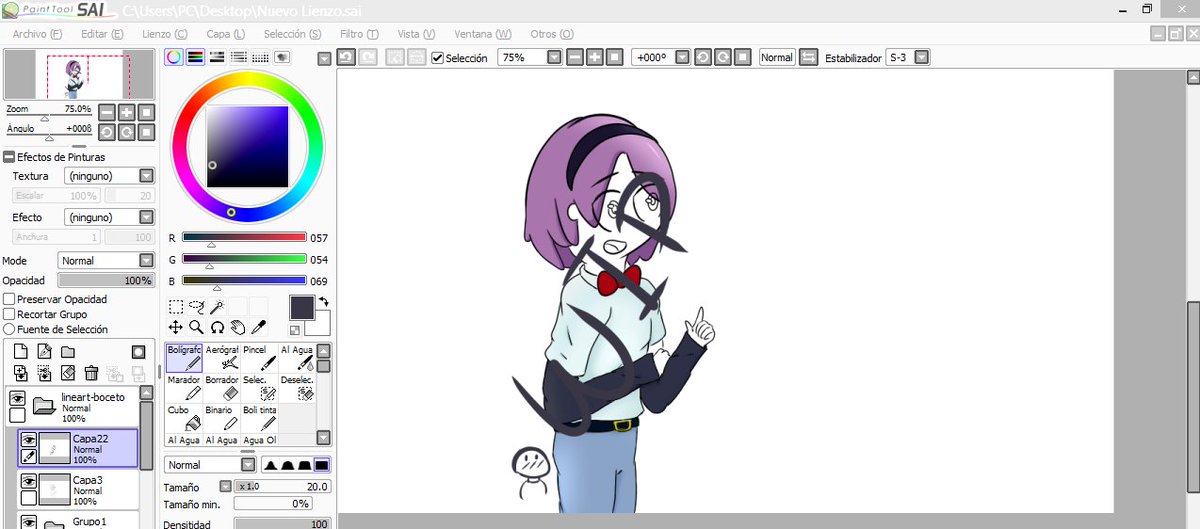This screenshot has height=529, width=1200.
Task: Click the Normal view mode button
Action: click(x=777, y=58)
